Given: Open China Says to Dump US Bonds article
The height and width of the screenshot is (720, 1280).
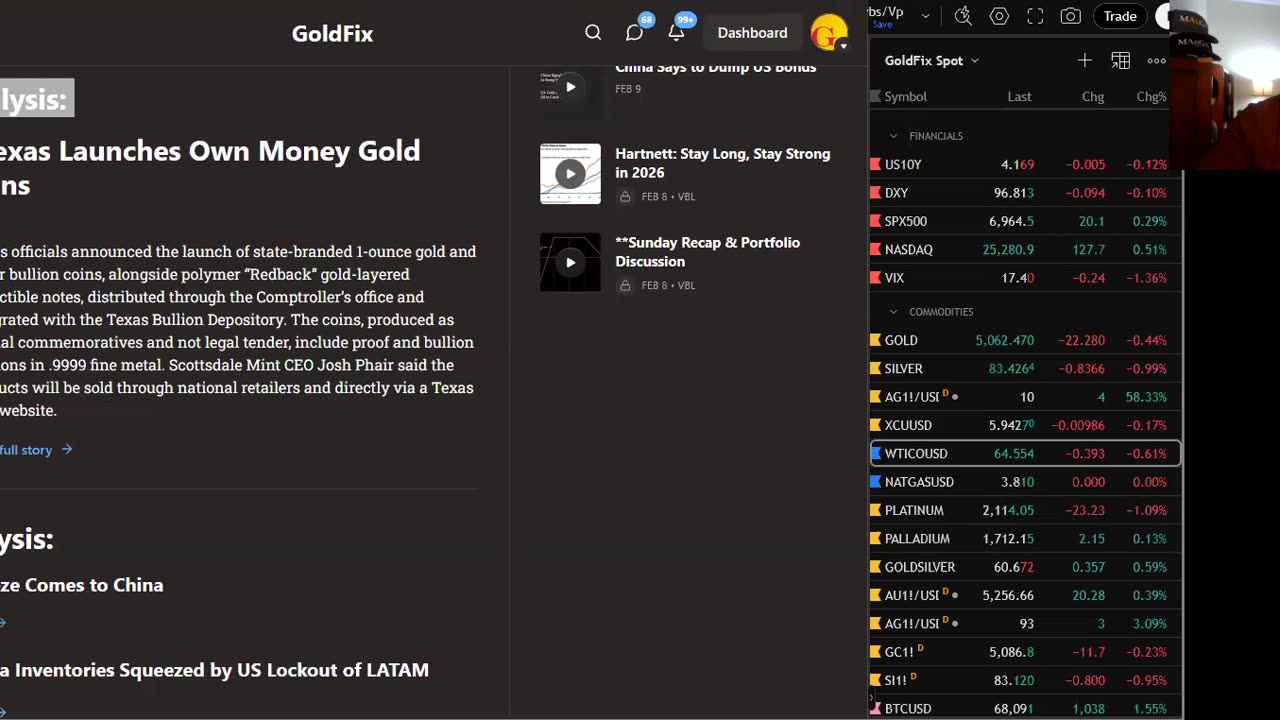Looking at the screenshot, I should 716,68.
